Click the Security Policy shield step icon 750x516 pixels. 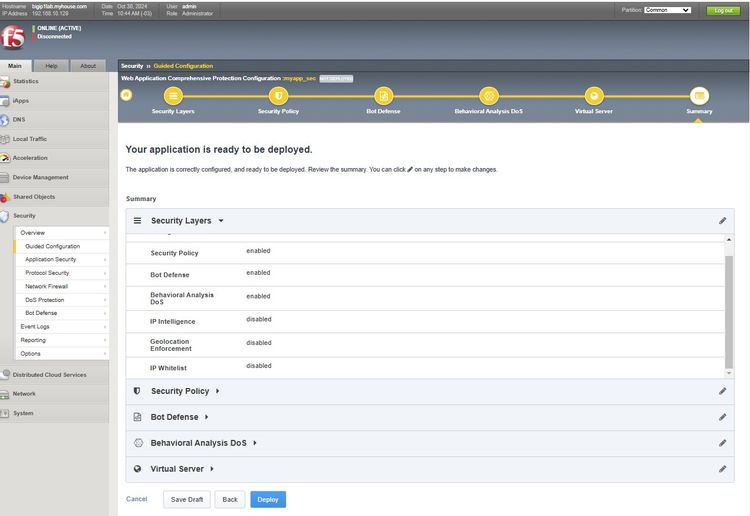click(278, 96)
